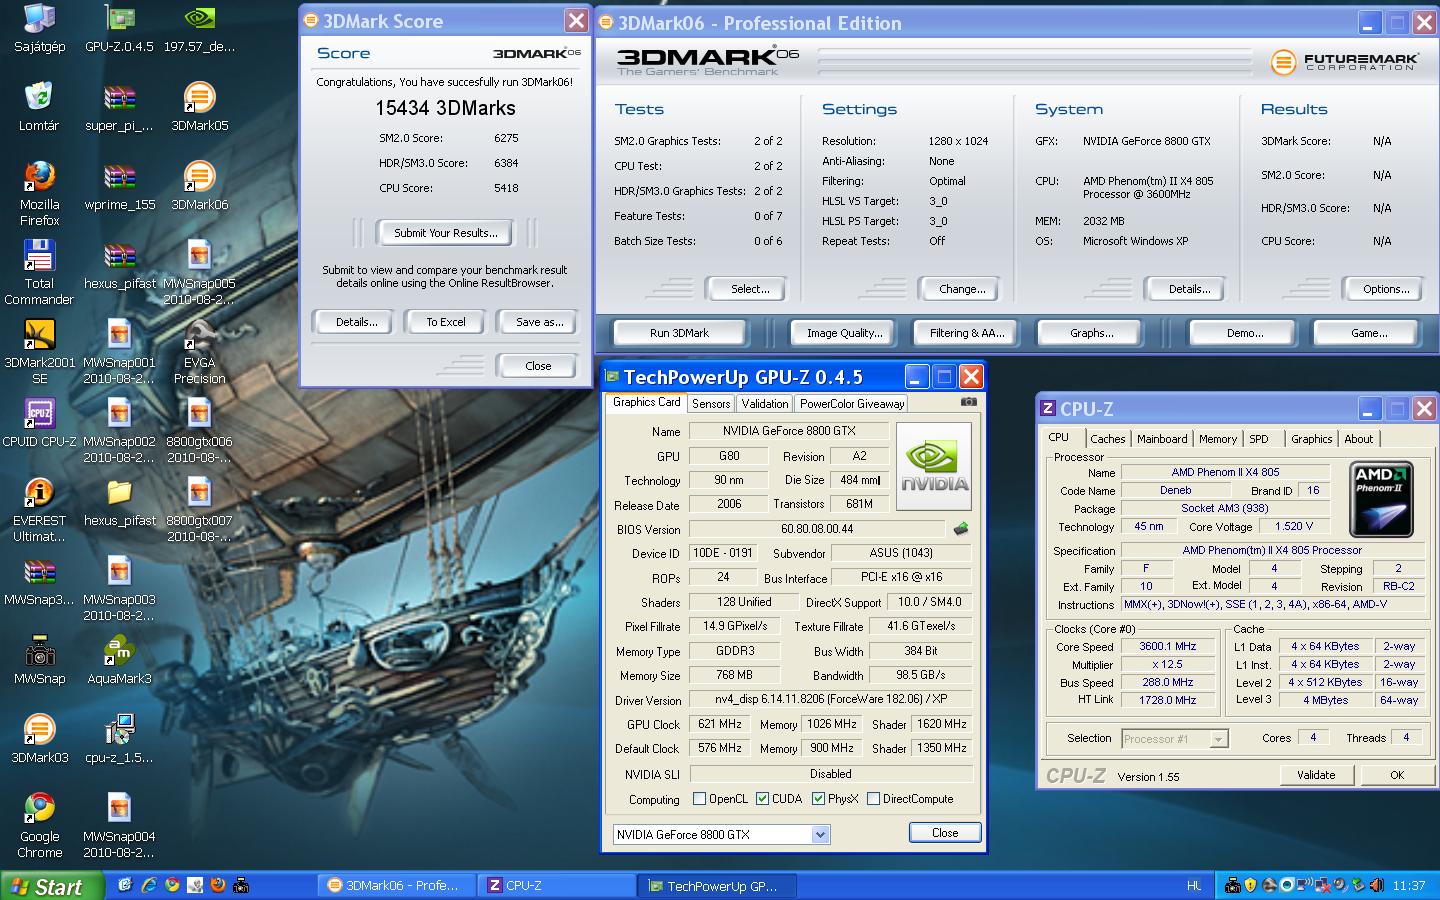Click the HU language indicator in taskbar
Screen dimensions: 1440x900
pos(1194,886)
